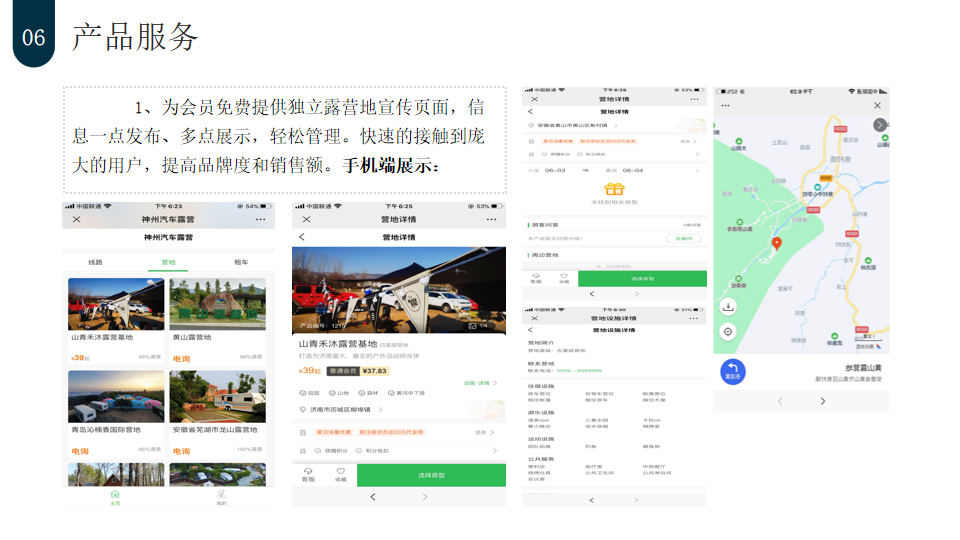This screenshot has width=960, height=540.
Task: Select the 营地 tab
Action: pyautogui.click(x=168, y=262)
